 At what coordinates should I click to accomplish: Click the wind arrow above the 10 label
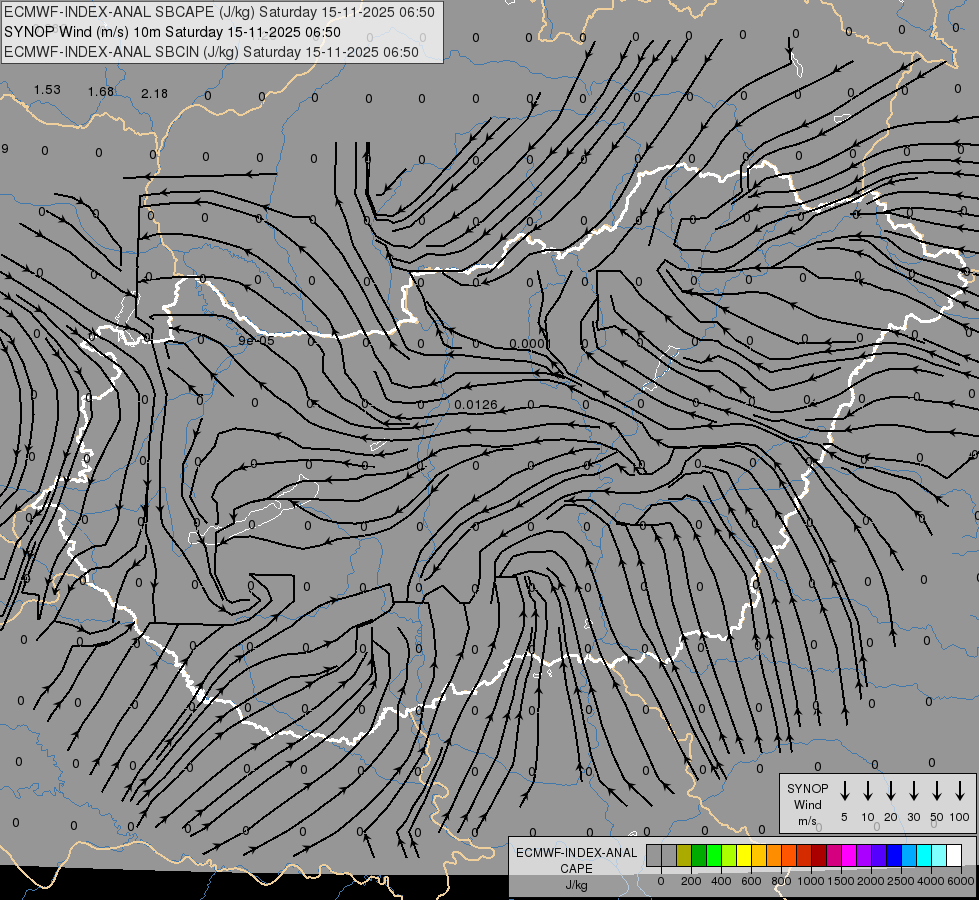click(x=867, y=791)
